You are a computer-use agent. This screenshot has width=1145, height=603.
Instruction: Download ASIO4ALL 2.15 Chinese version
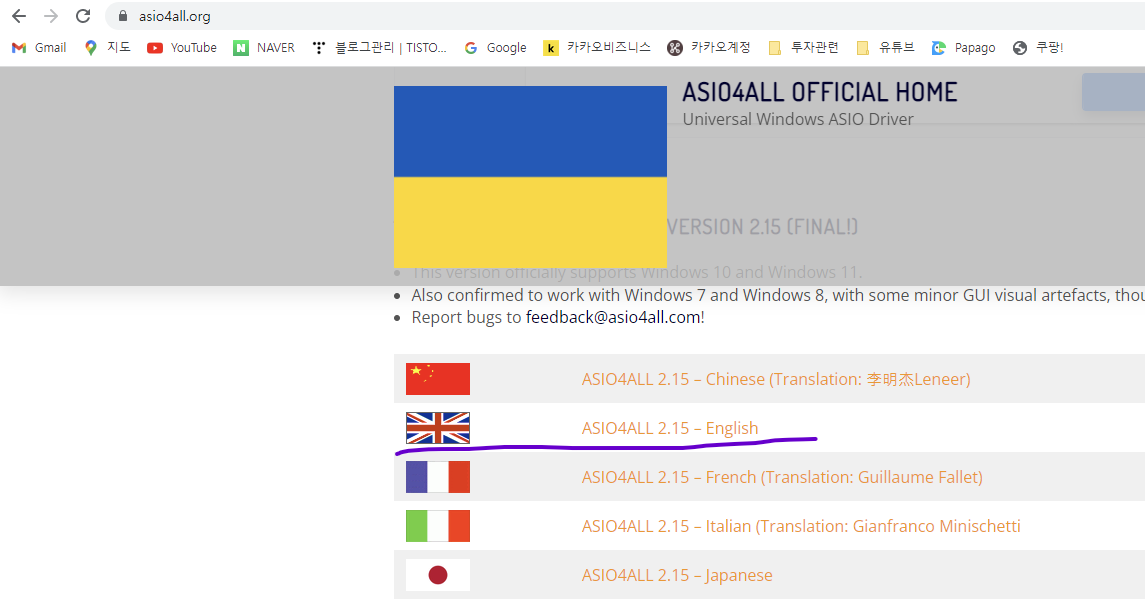point(776,380)
